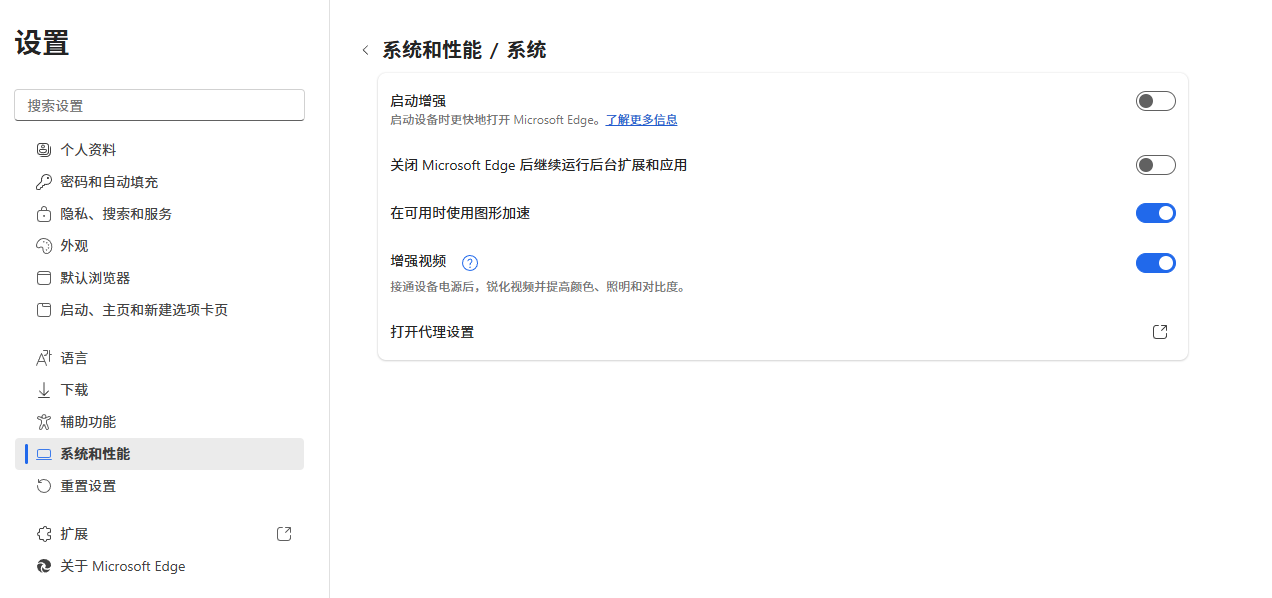Click the palette icon for 外观

(43, 246)
